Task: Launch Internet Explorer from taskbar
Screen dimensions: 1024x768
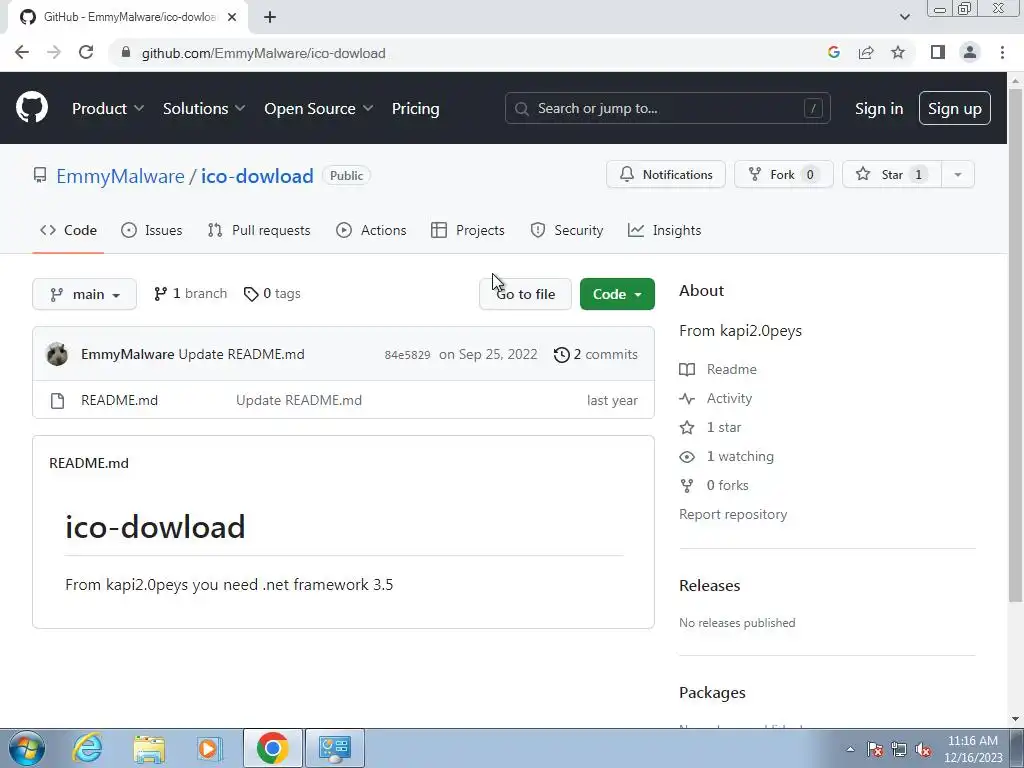Action: (x=88, y=748)
